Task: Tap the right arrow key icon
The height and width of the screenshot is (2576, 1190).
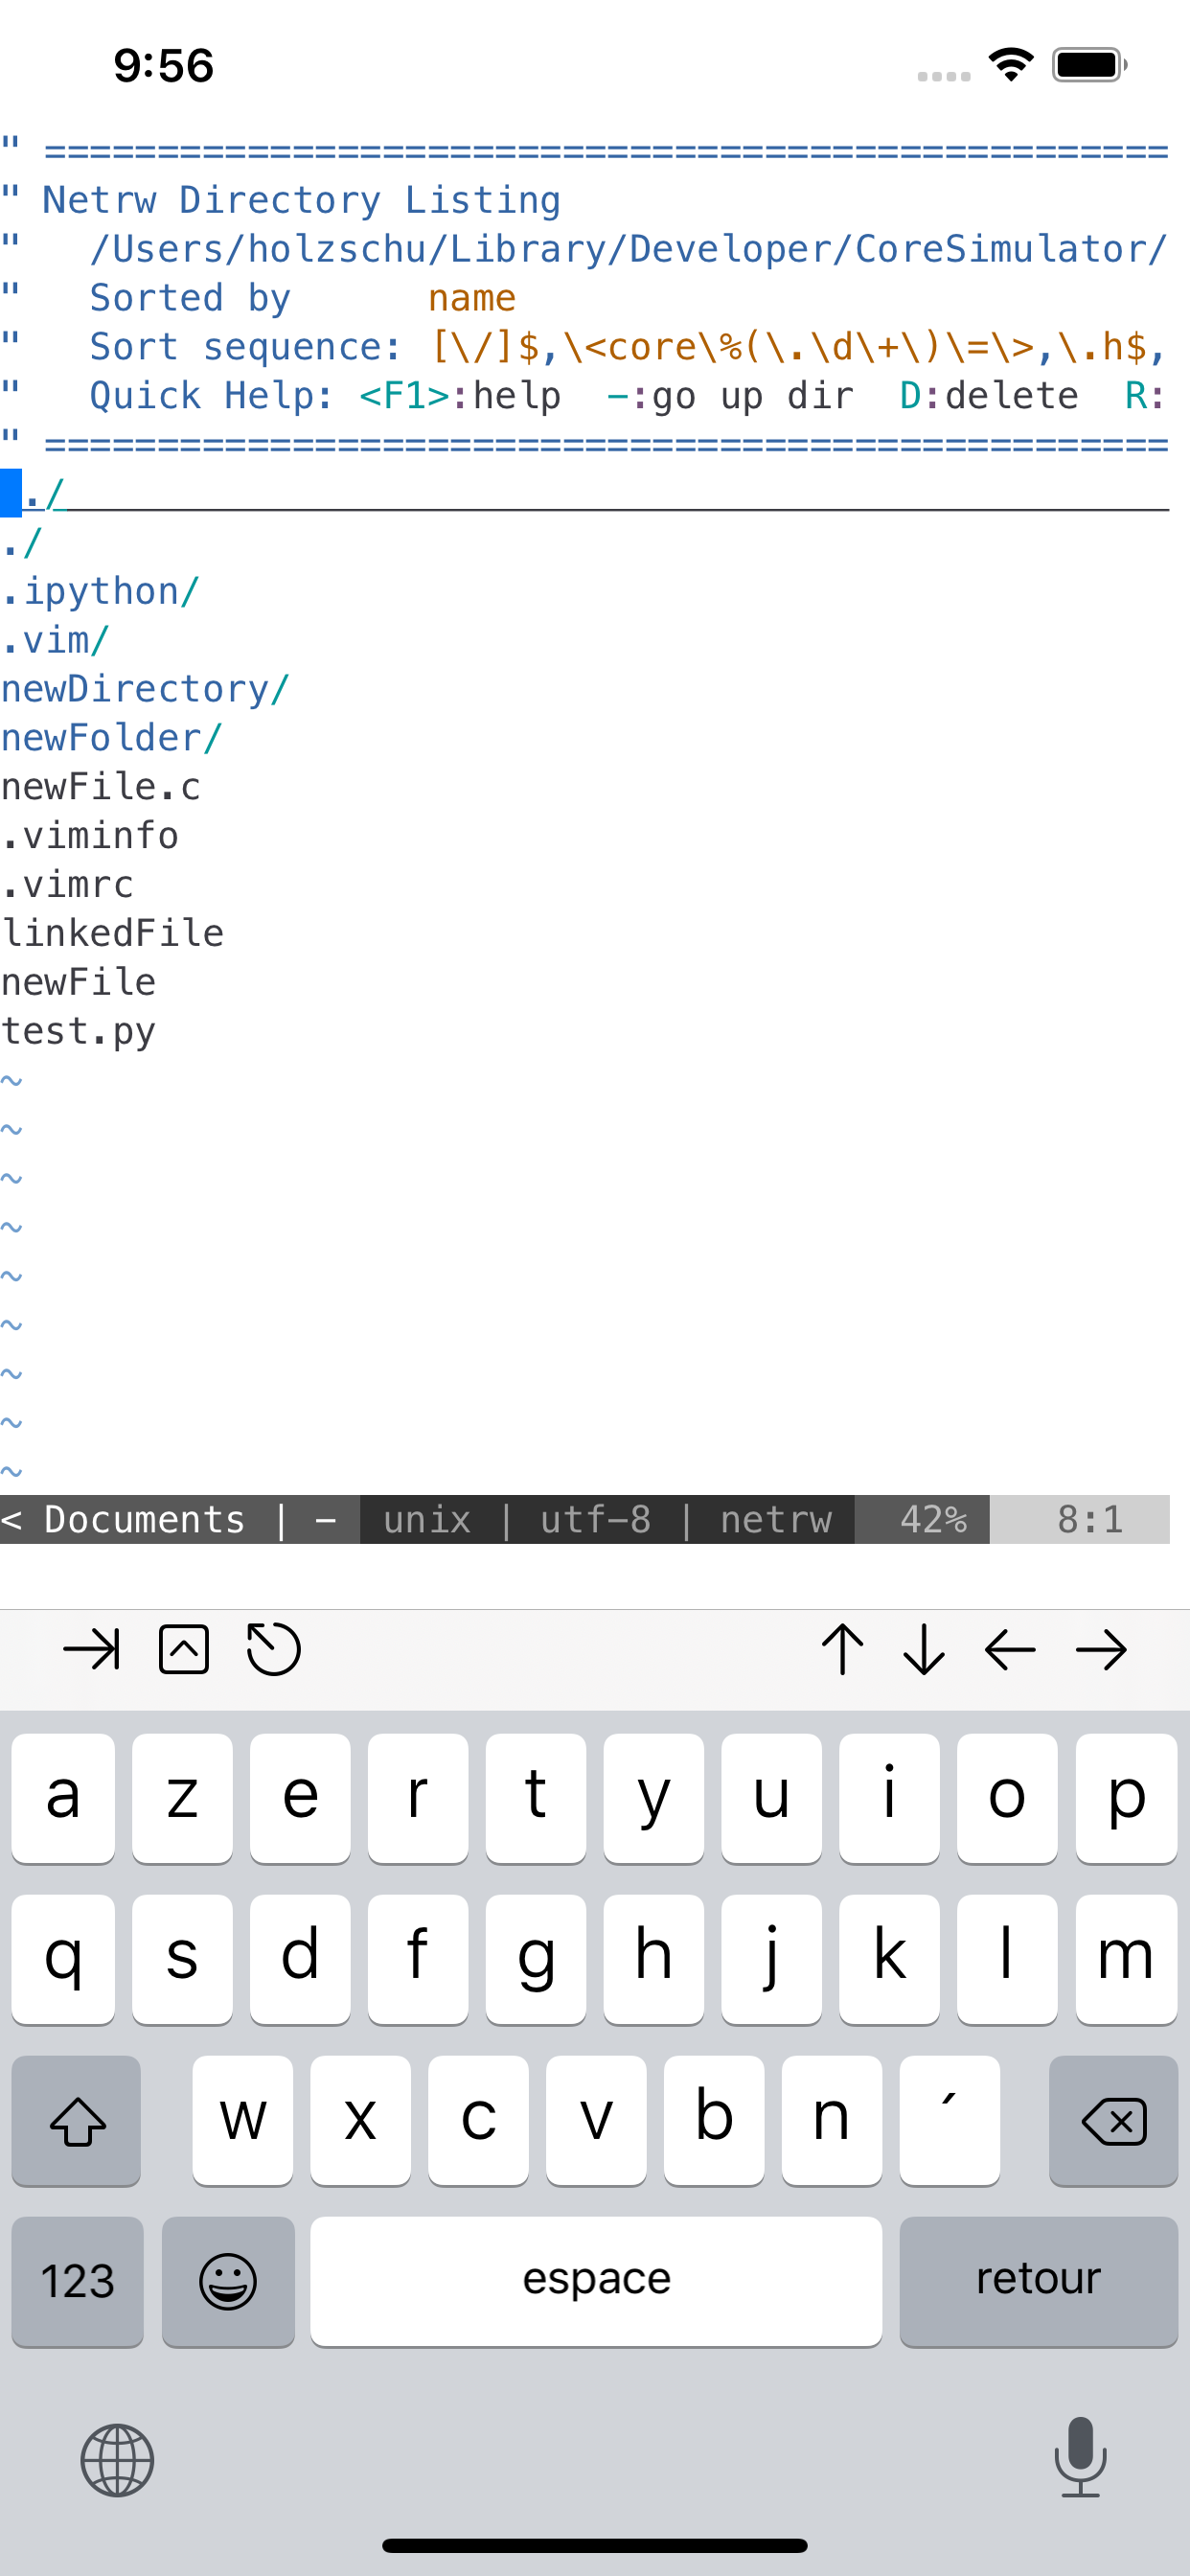Action: pos(1101,1649)
